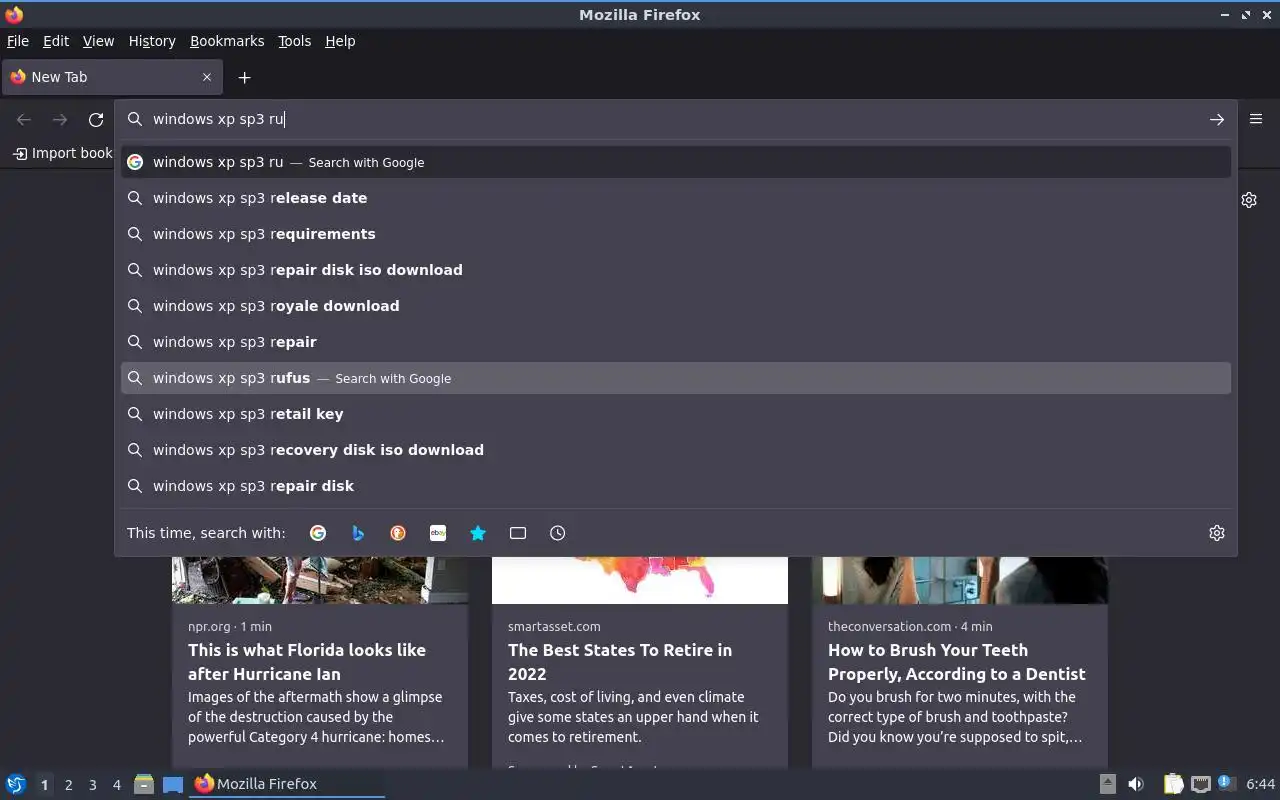Click the Go arrow in address bar
The width and height of the screenshot is (1280, 800).
click(x=1216, y=119)
